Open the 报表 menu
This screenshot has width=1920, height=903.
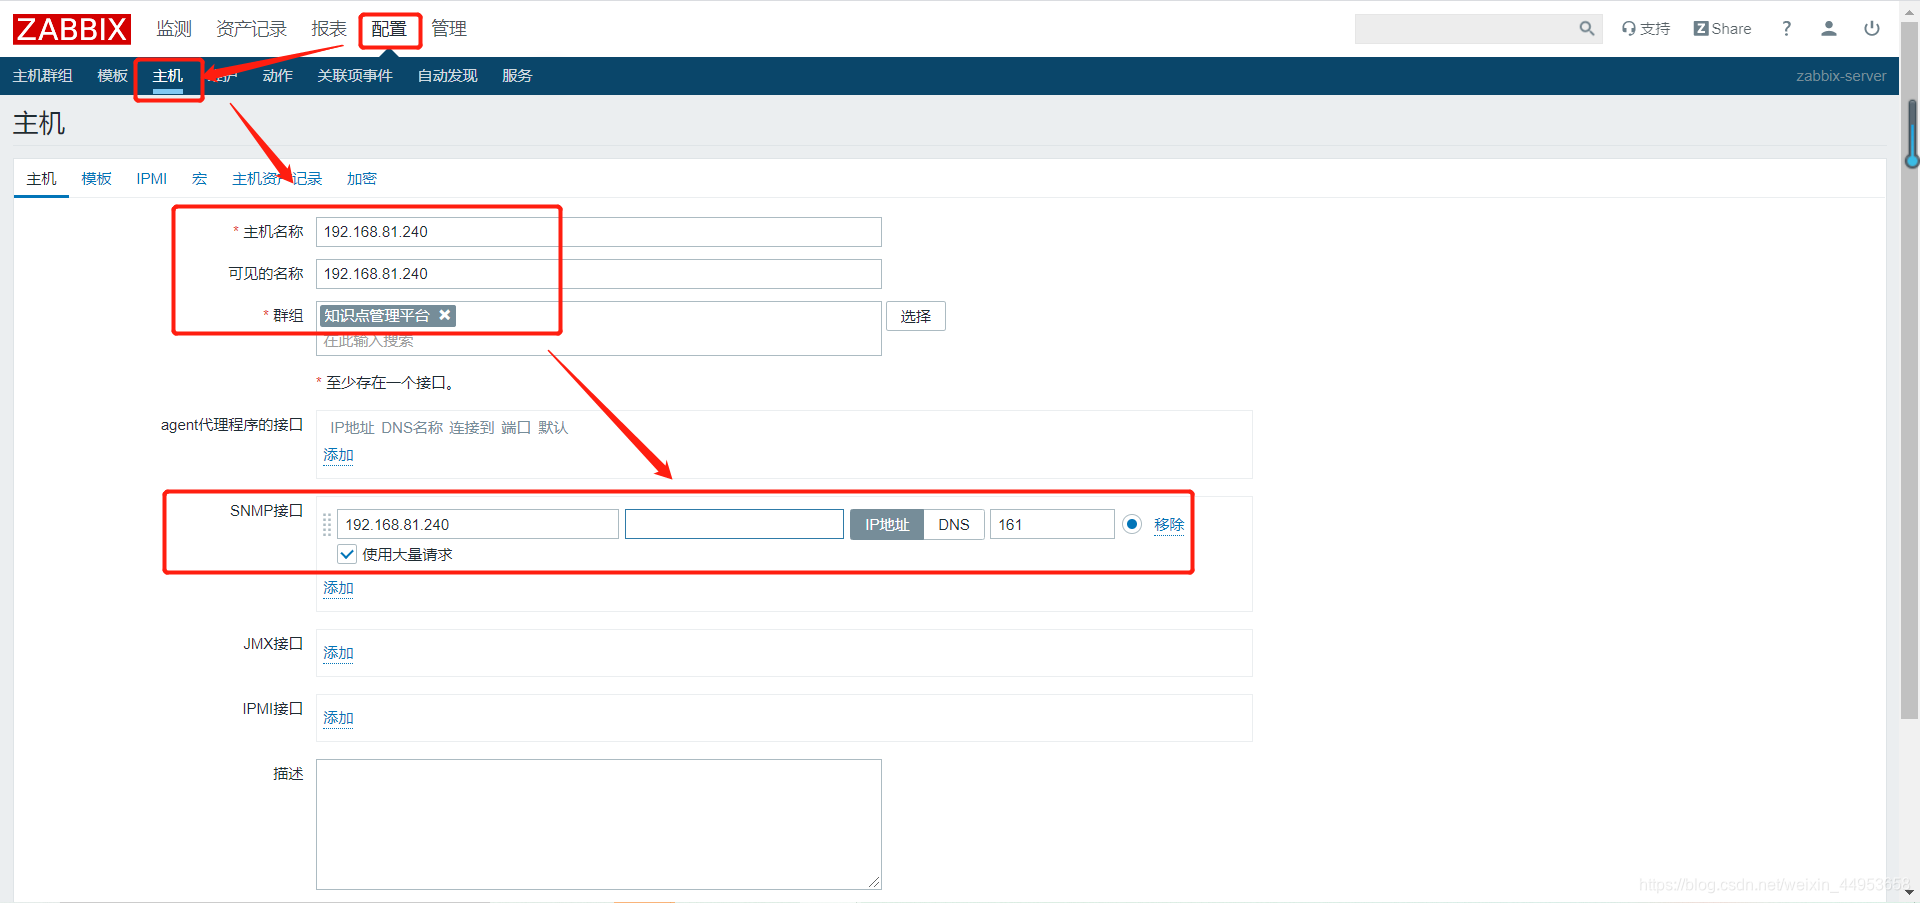328,29
